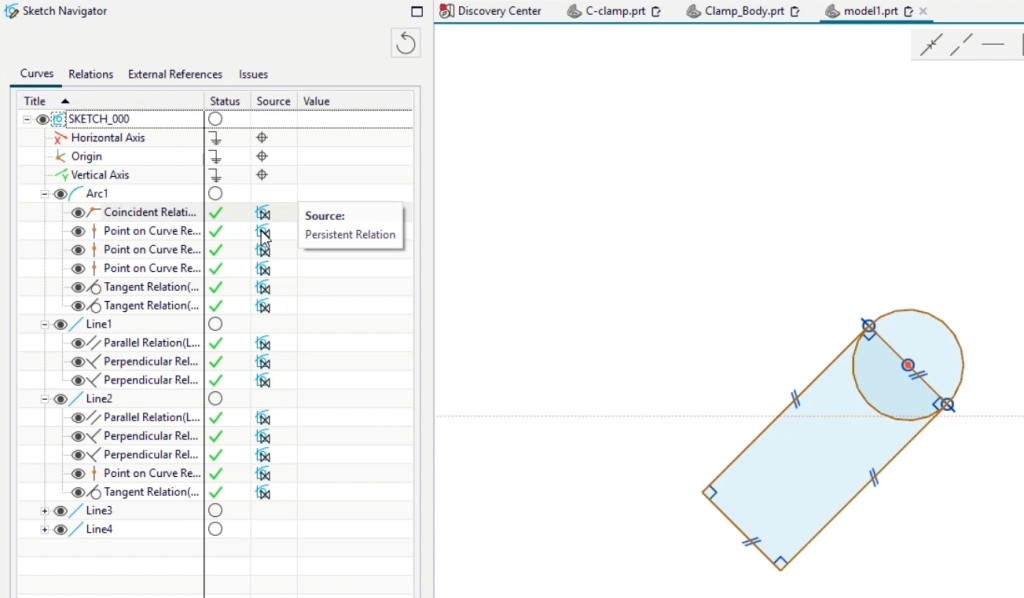Image resolution: width=1024 pixels, height=598 pixels.
Task: Collapse the Line2 node
Action: click(44, 399)
